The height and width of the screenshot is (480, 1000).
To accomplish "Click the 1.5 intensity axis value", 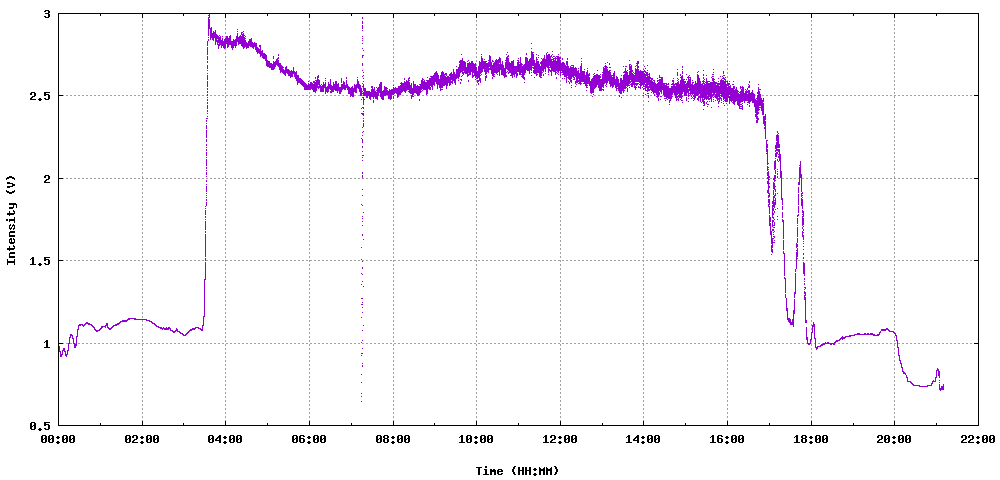I will click(42, 261).
